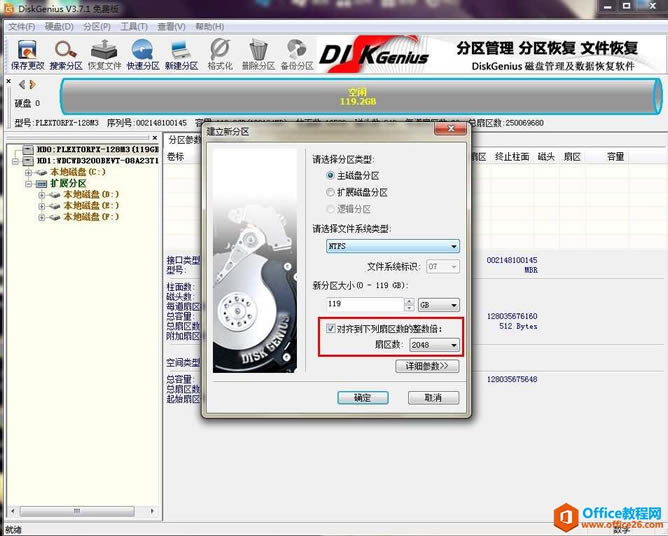Open the 工具(T) menu

(x=134, y=27)
